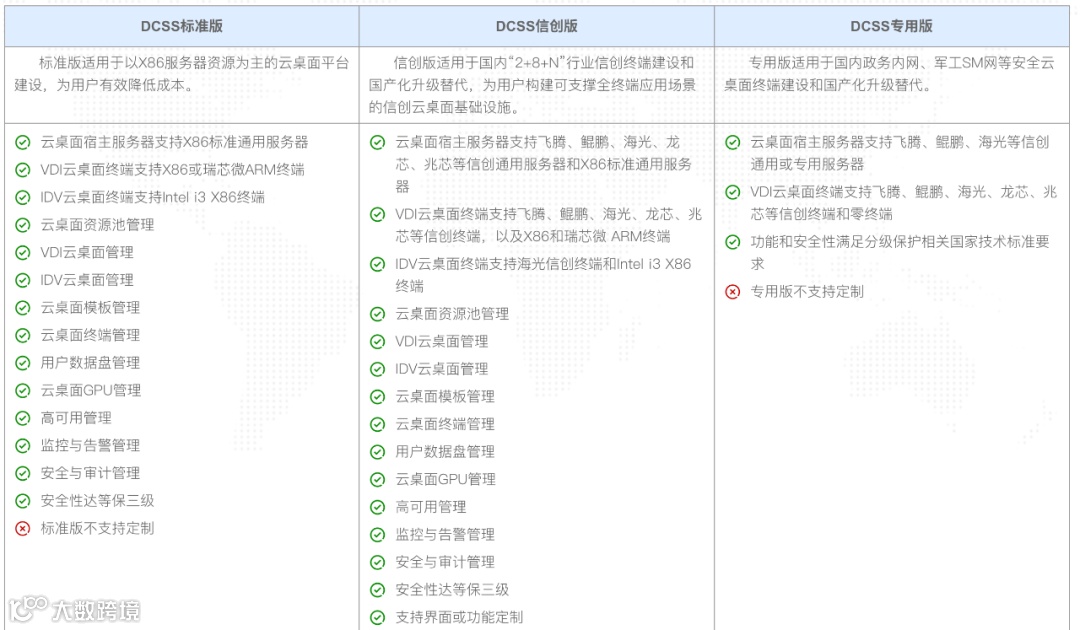Click the text 标准版不支持定制
The width and height of the screenshot is (1080, 630).
97,529
